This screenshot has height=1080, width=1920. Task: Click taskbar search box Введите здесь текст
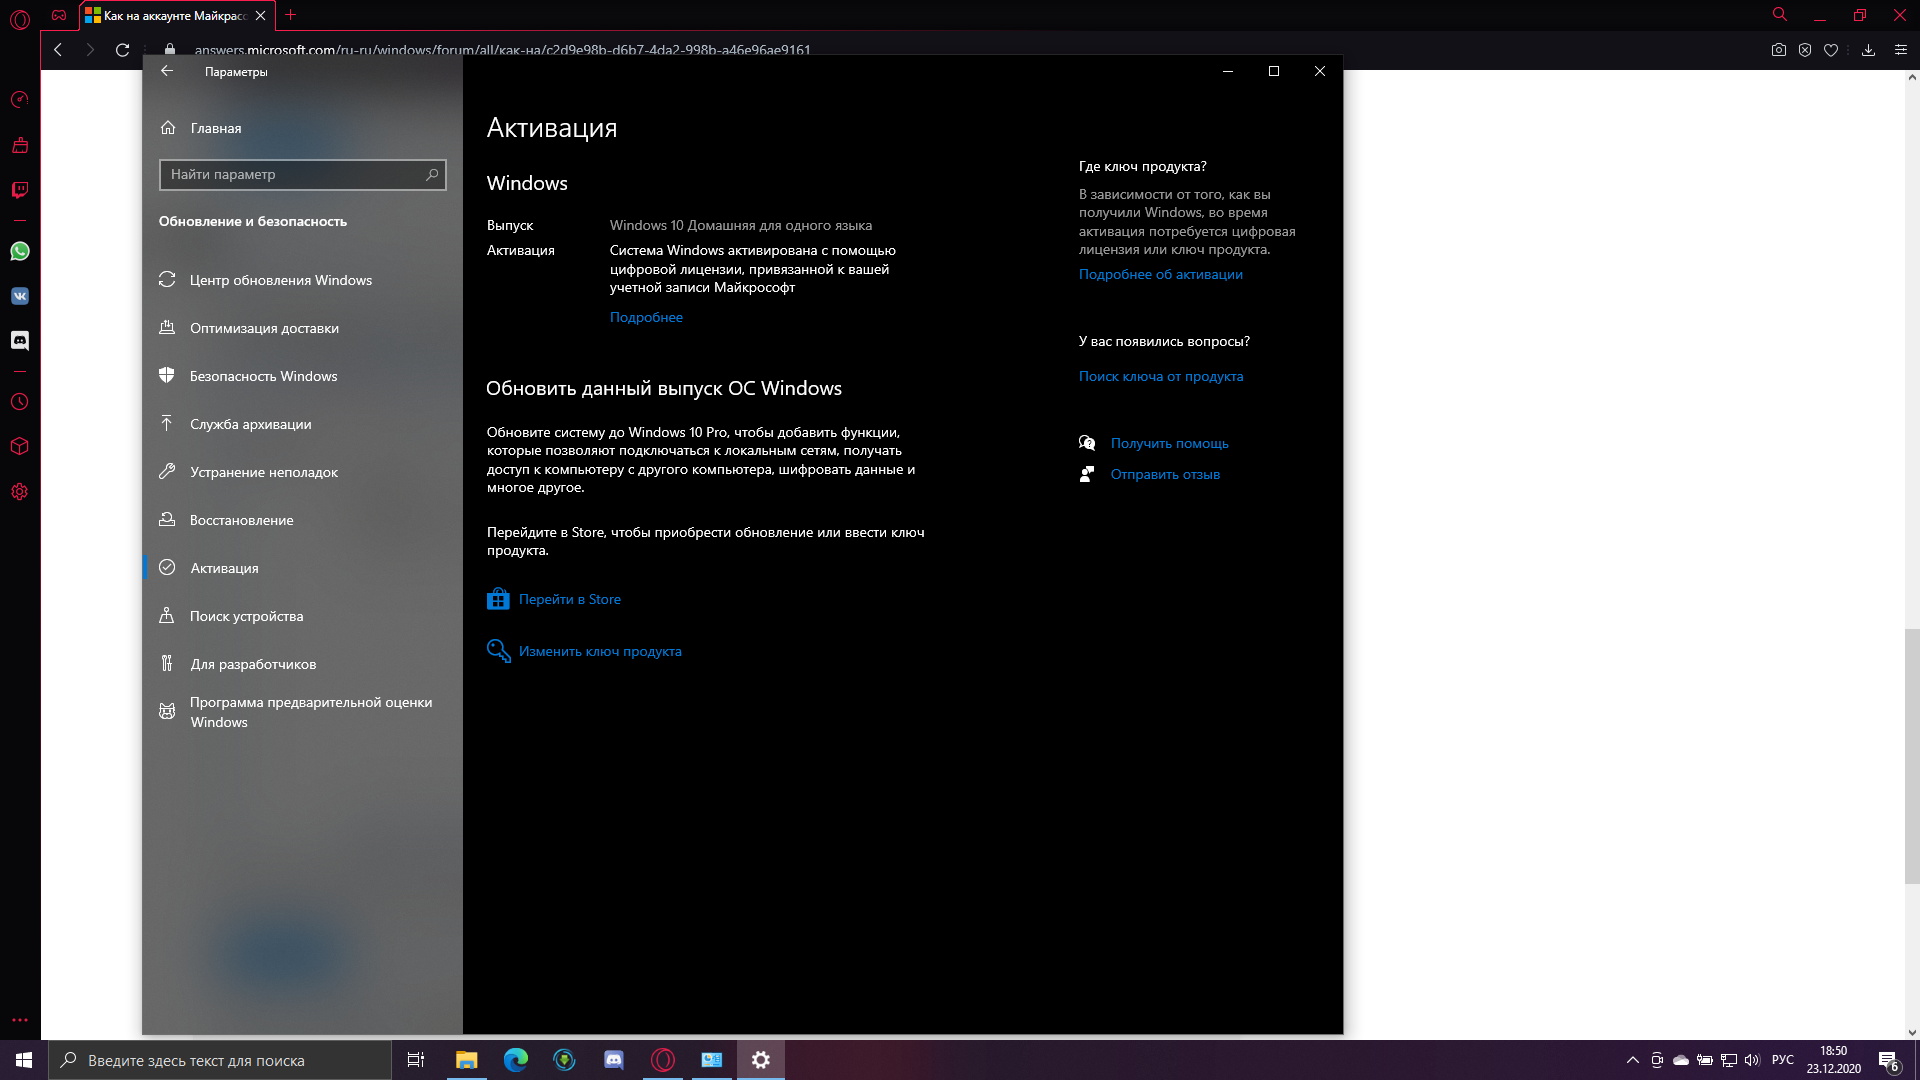pos(220,1060)
